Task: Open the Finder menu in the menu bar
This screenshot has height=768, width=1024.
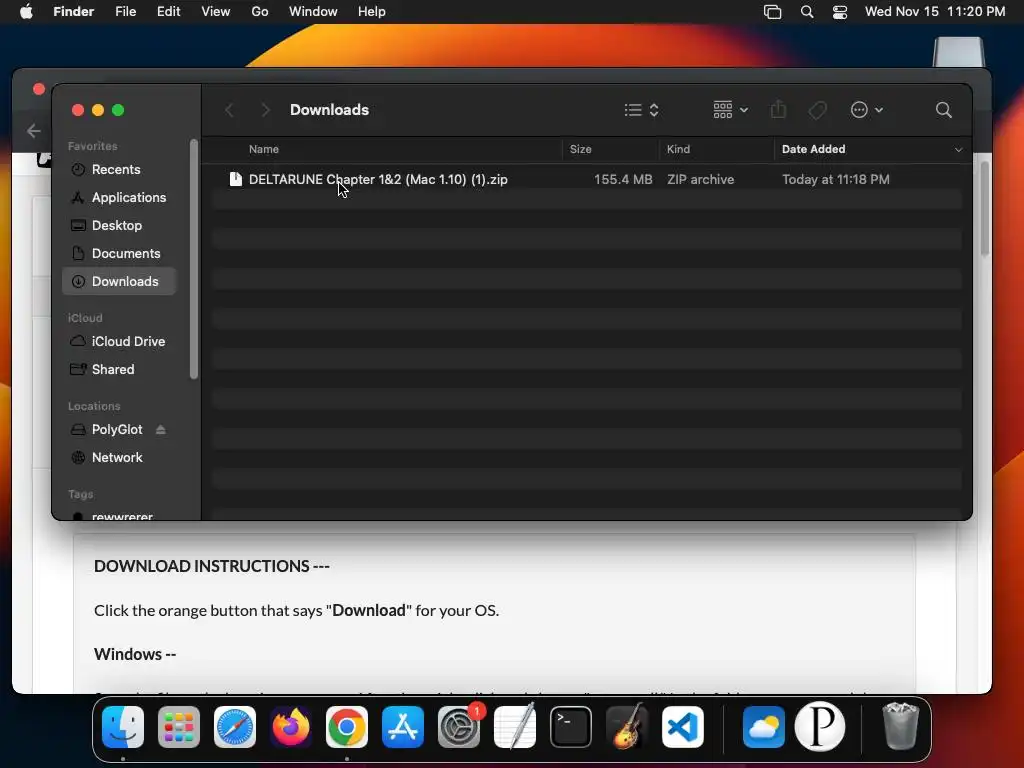Action: (73, 12)
